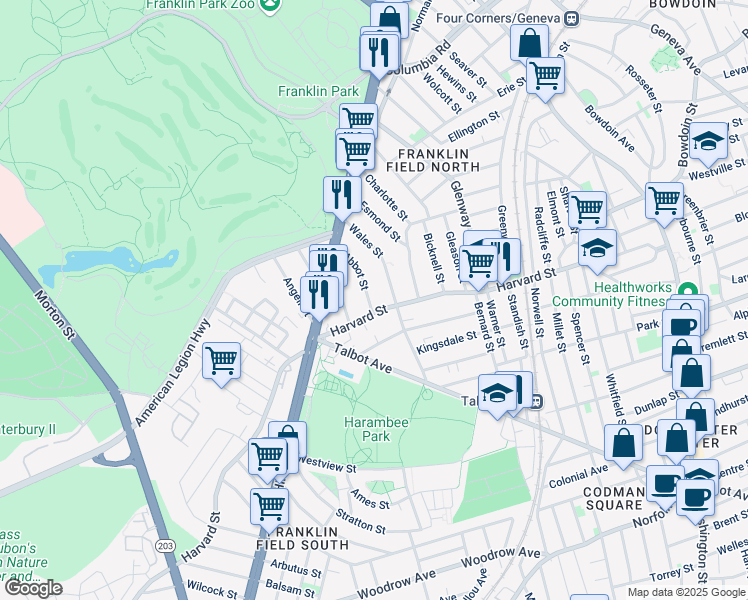Image resolution: width=748 pixels, height=600 pixels.
Task: Click the Arbutus St label
Action: pyautogui.click(x=296, y=569)
